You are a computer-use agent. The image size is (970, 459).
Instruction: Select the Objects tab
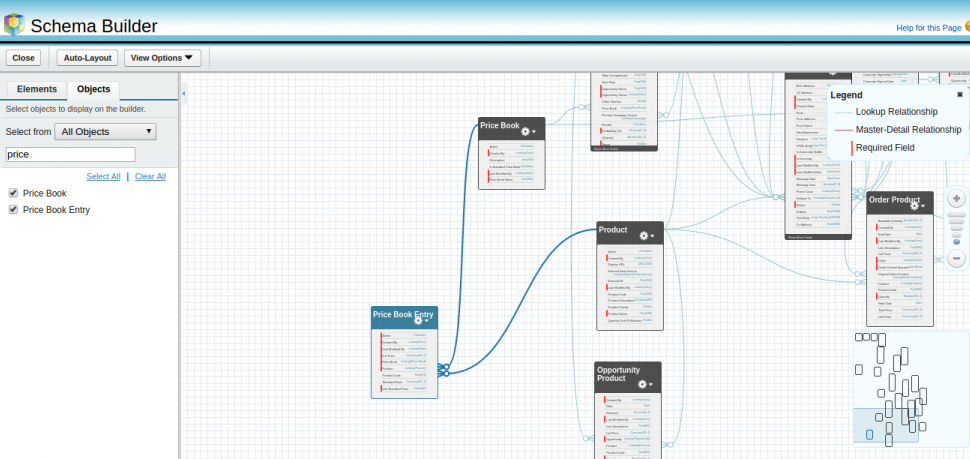click(x=93, y=89)
